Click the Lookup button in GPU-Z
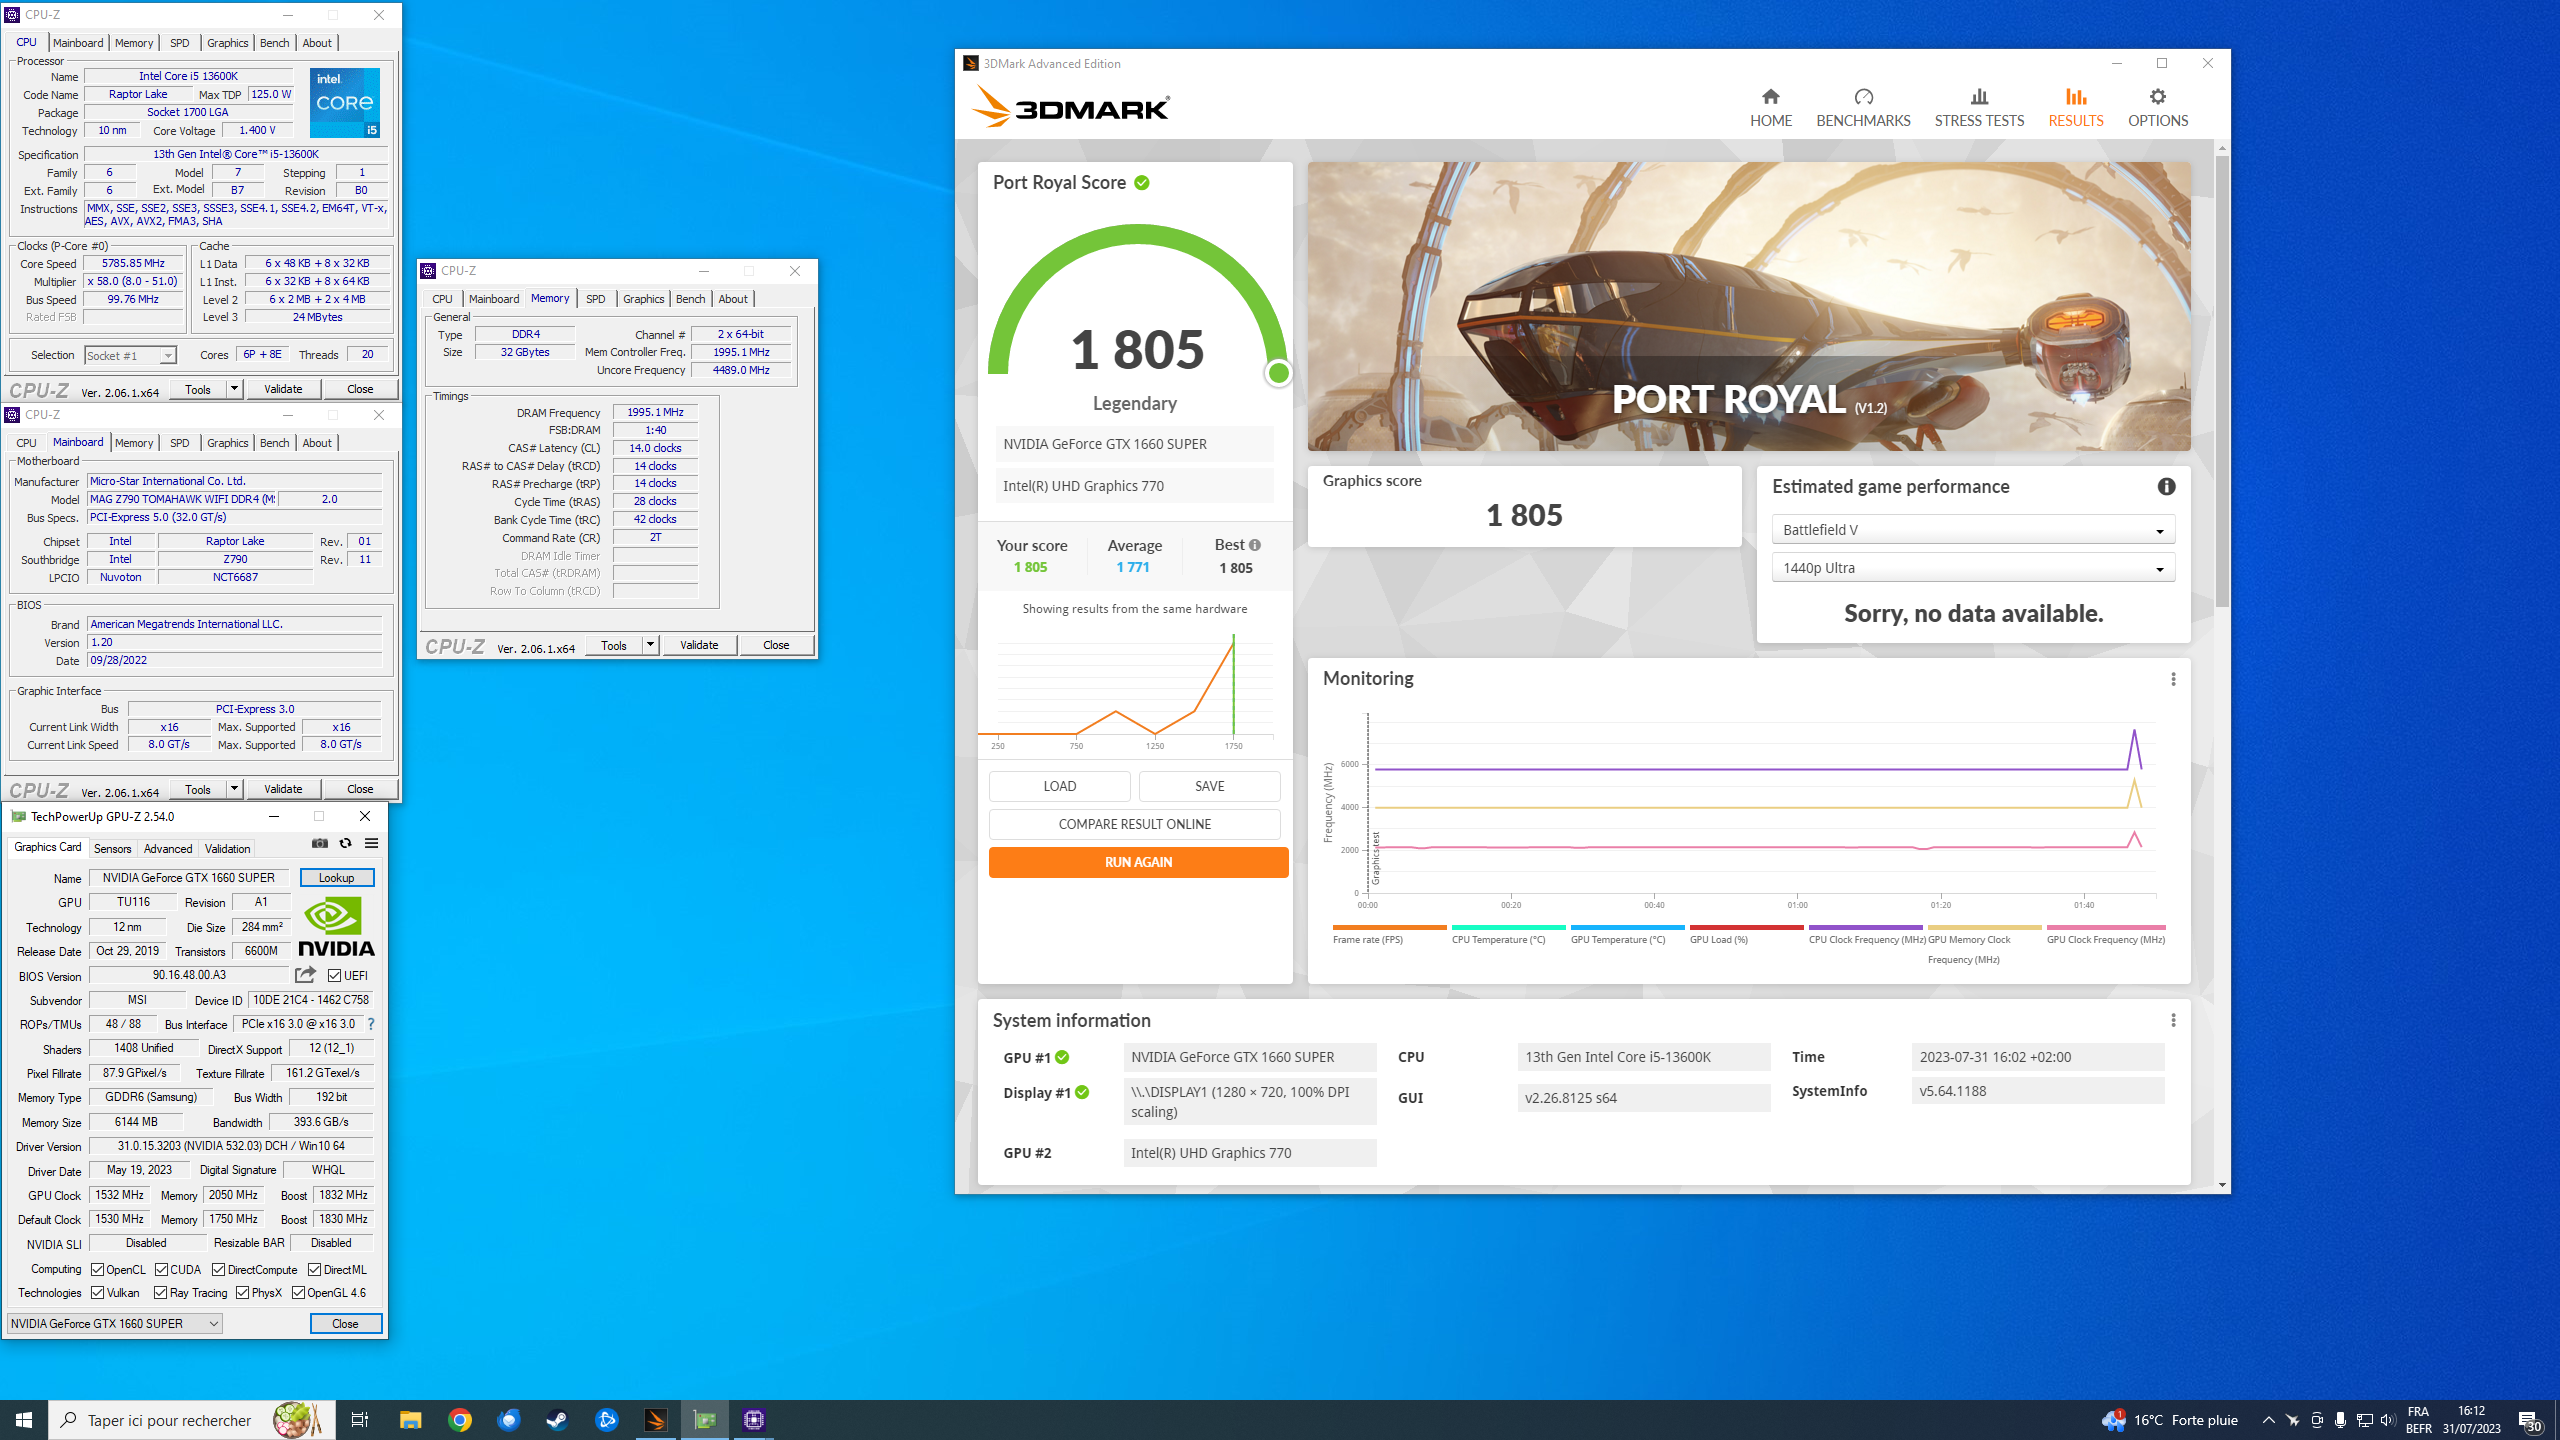 [x=337, y=878]
